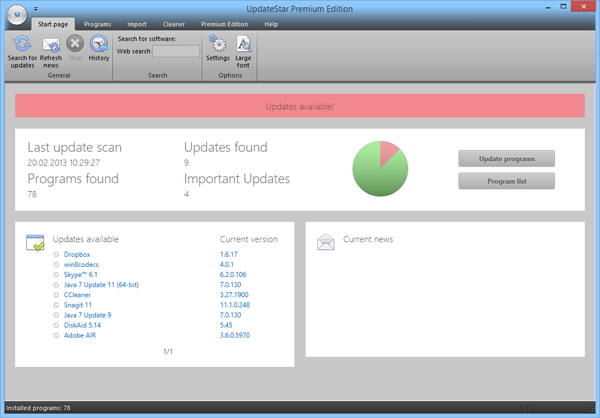The image size is (600, 418).
Task: Click the Important Updates heading
Action: (237, 179)
